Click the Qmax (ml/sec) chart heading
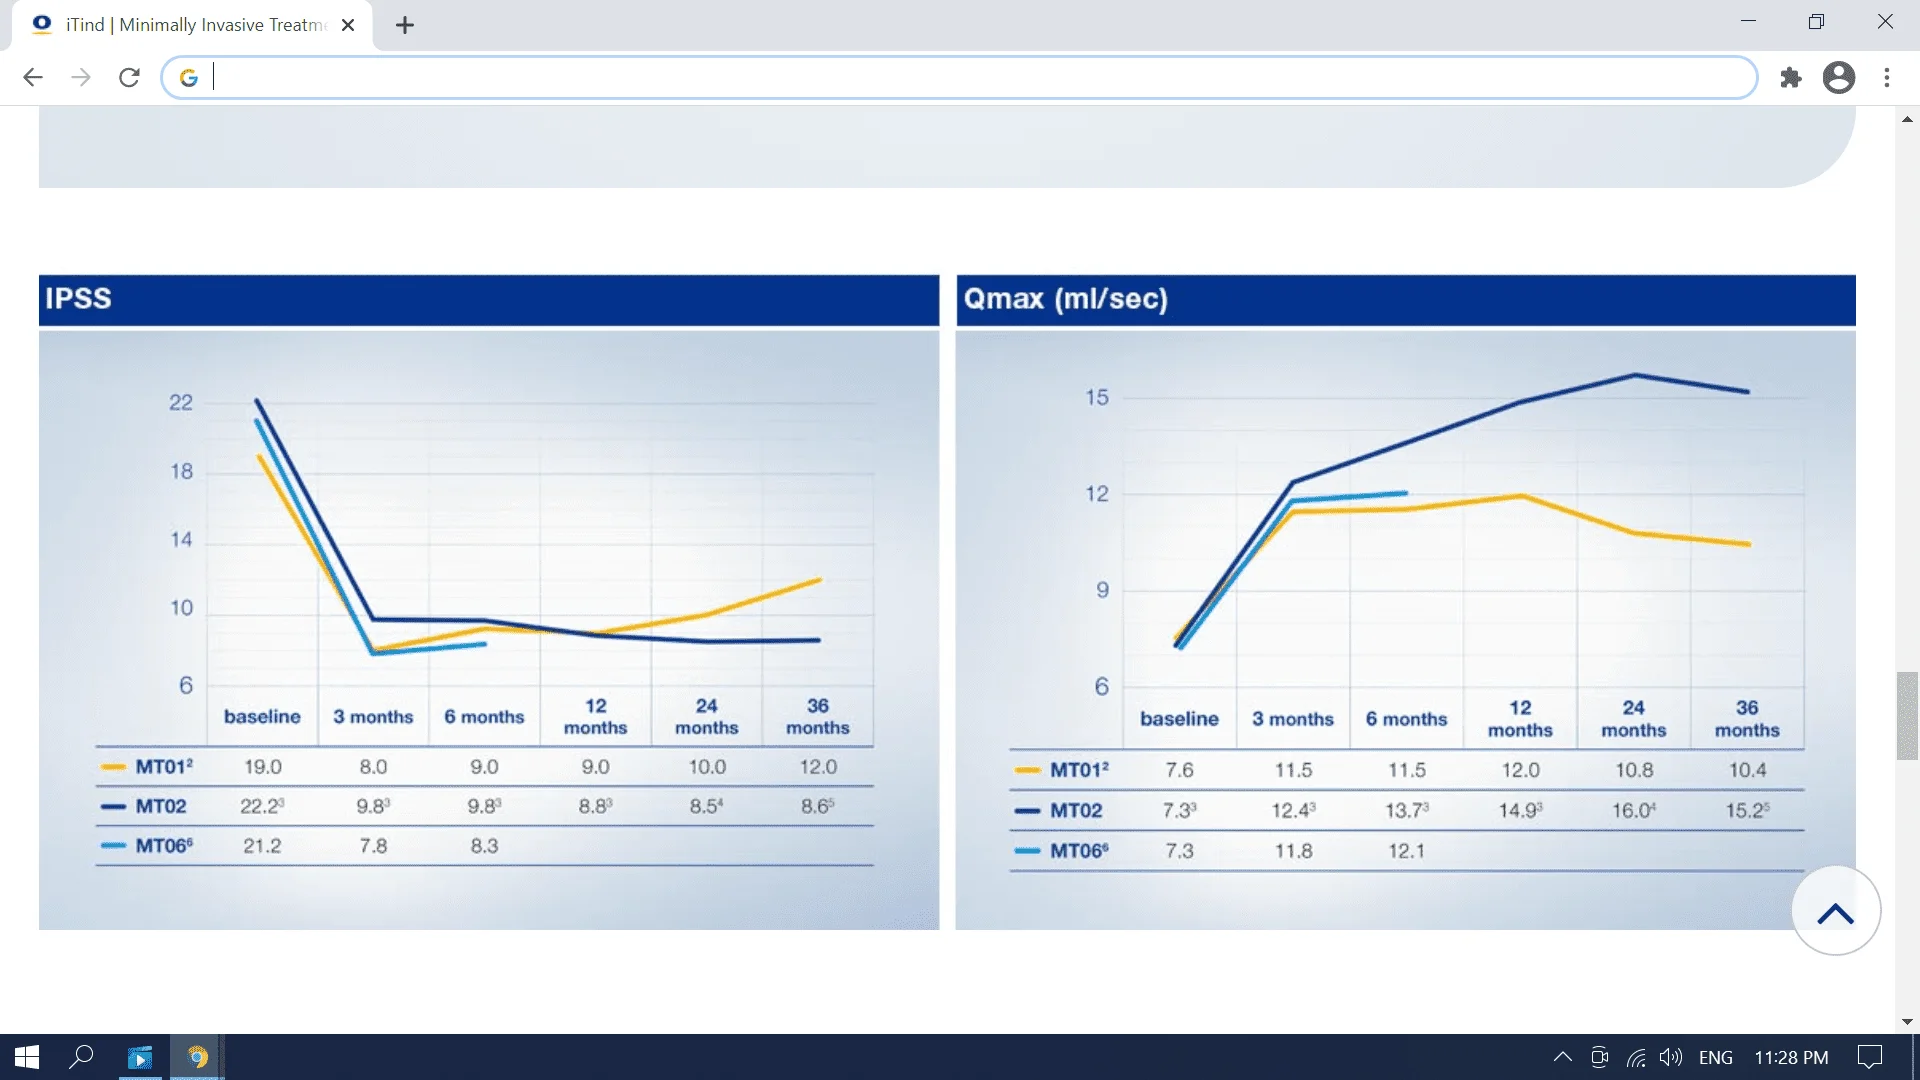Screen dimensions: 1920x1080 tap(1065, 299)
